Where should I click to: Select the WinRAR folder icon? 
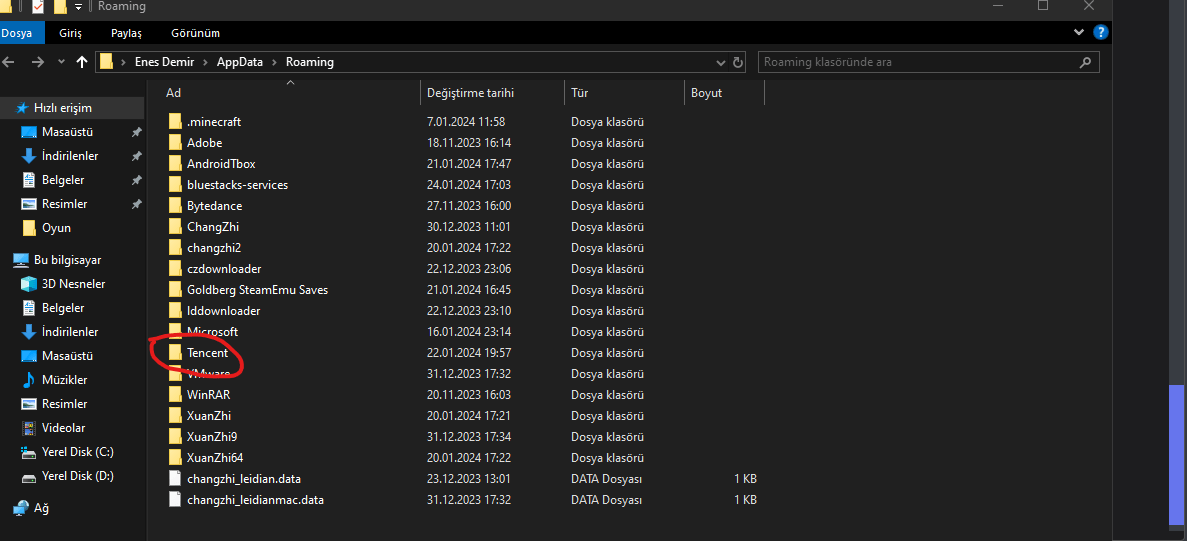click(175, 394)
